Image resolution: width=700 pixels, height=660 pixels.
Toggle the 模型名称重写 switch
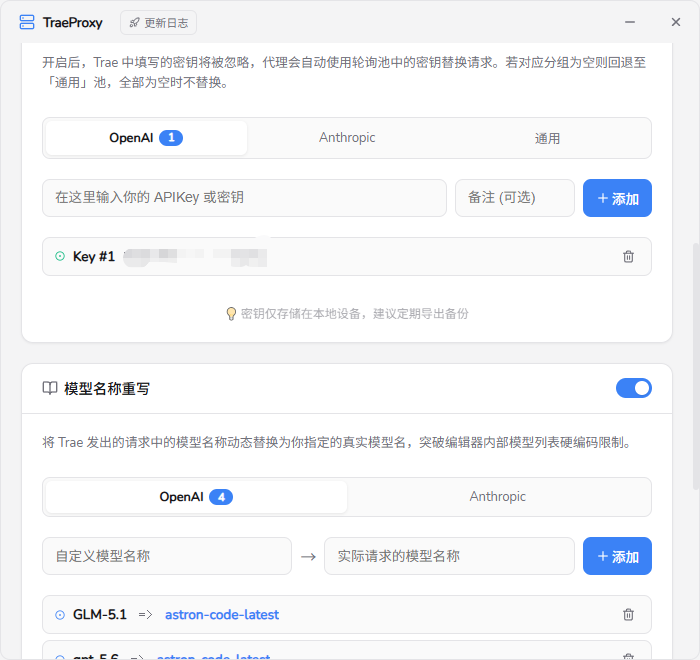click(633, 388)
